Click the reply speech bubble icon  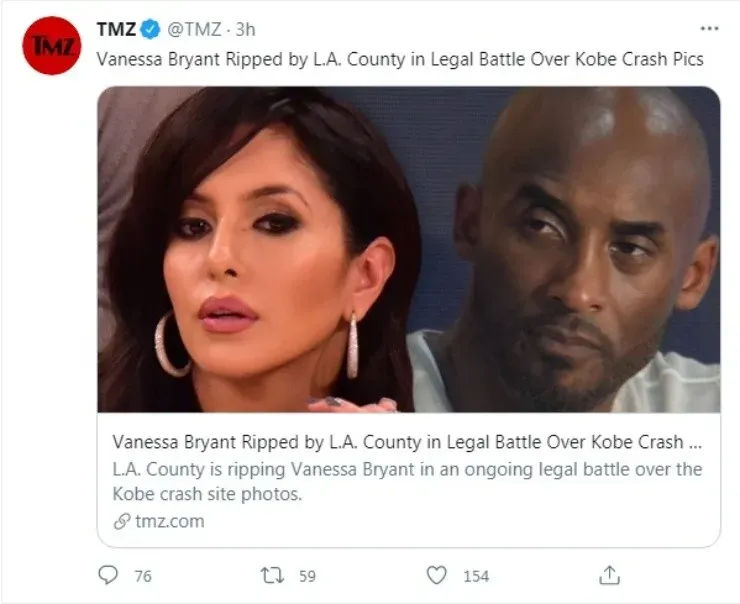108,575
